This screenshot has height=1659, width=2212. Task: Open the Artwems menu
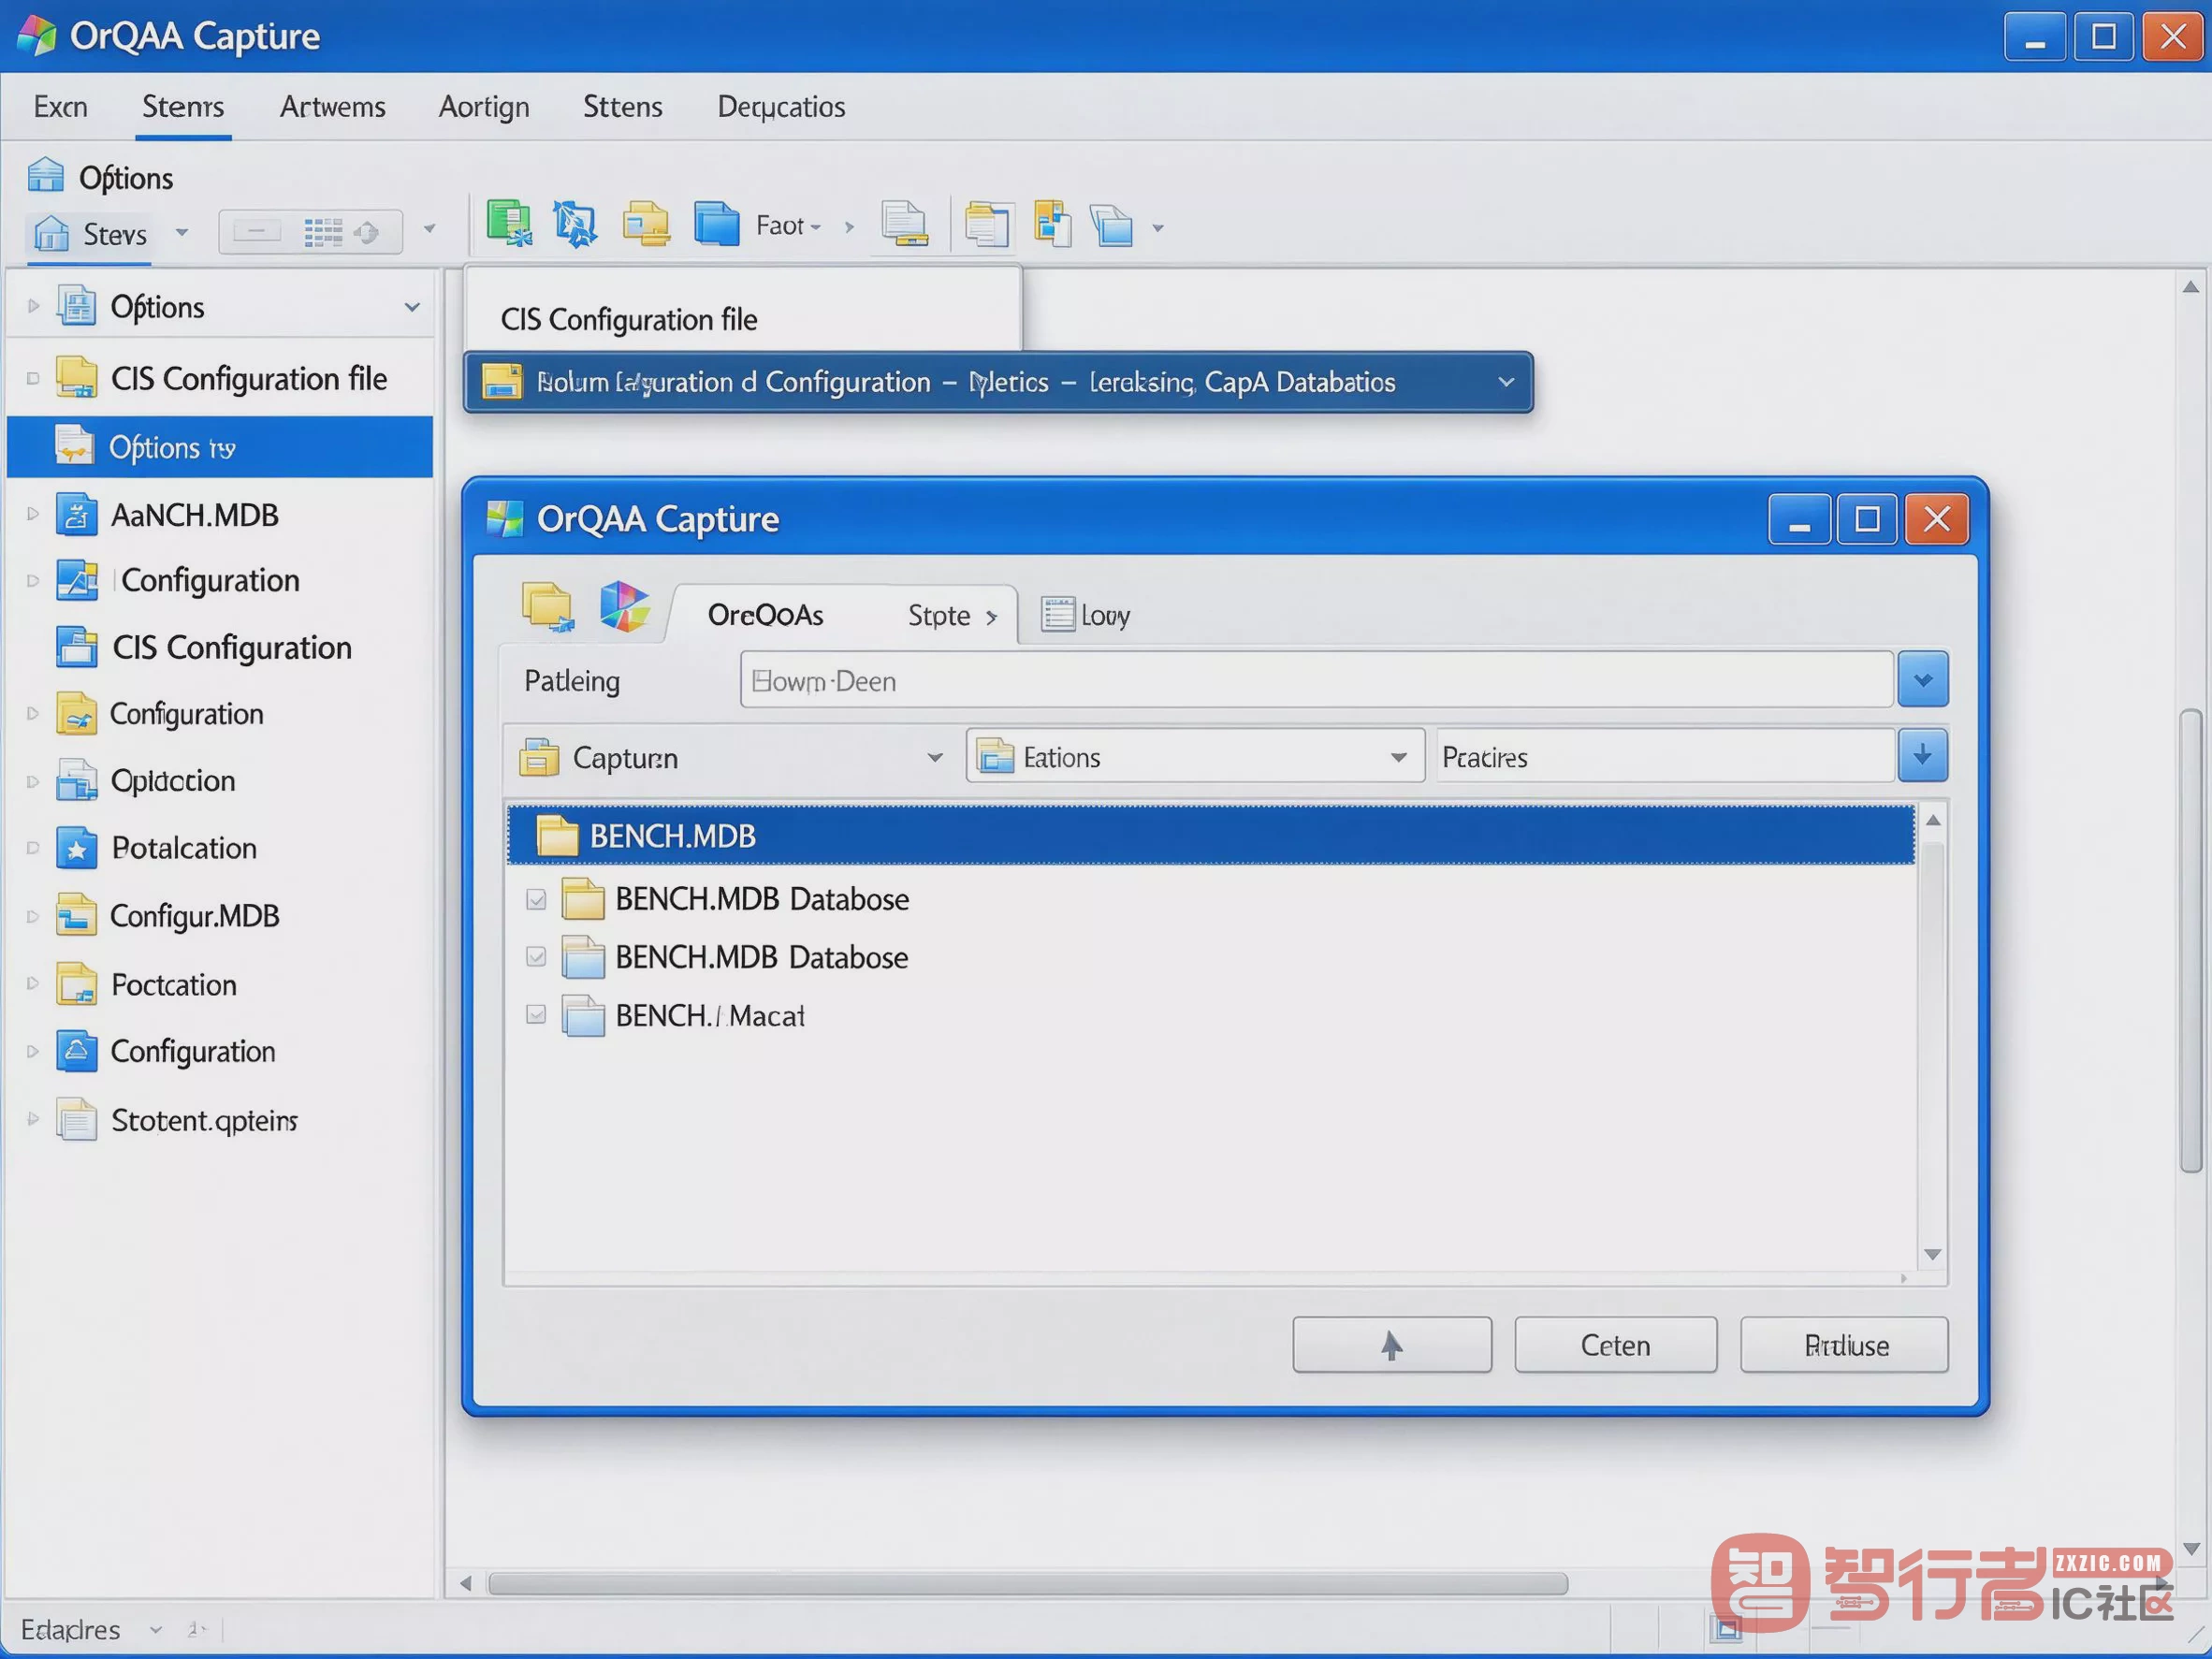(333, 107)
